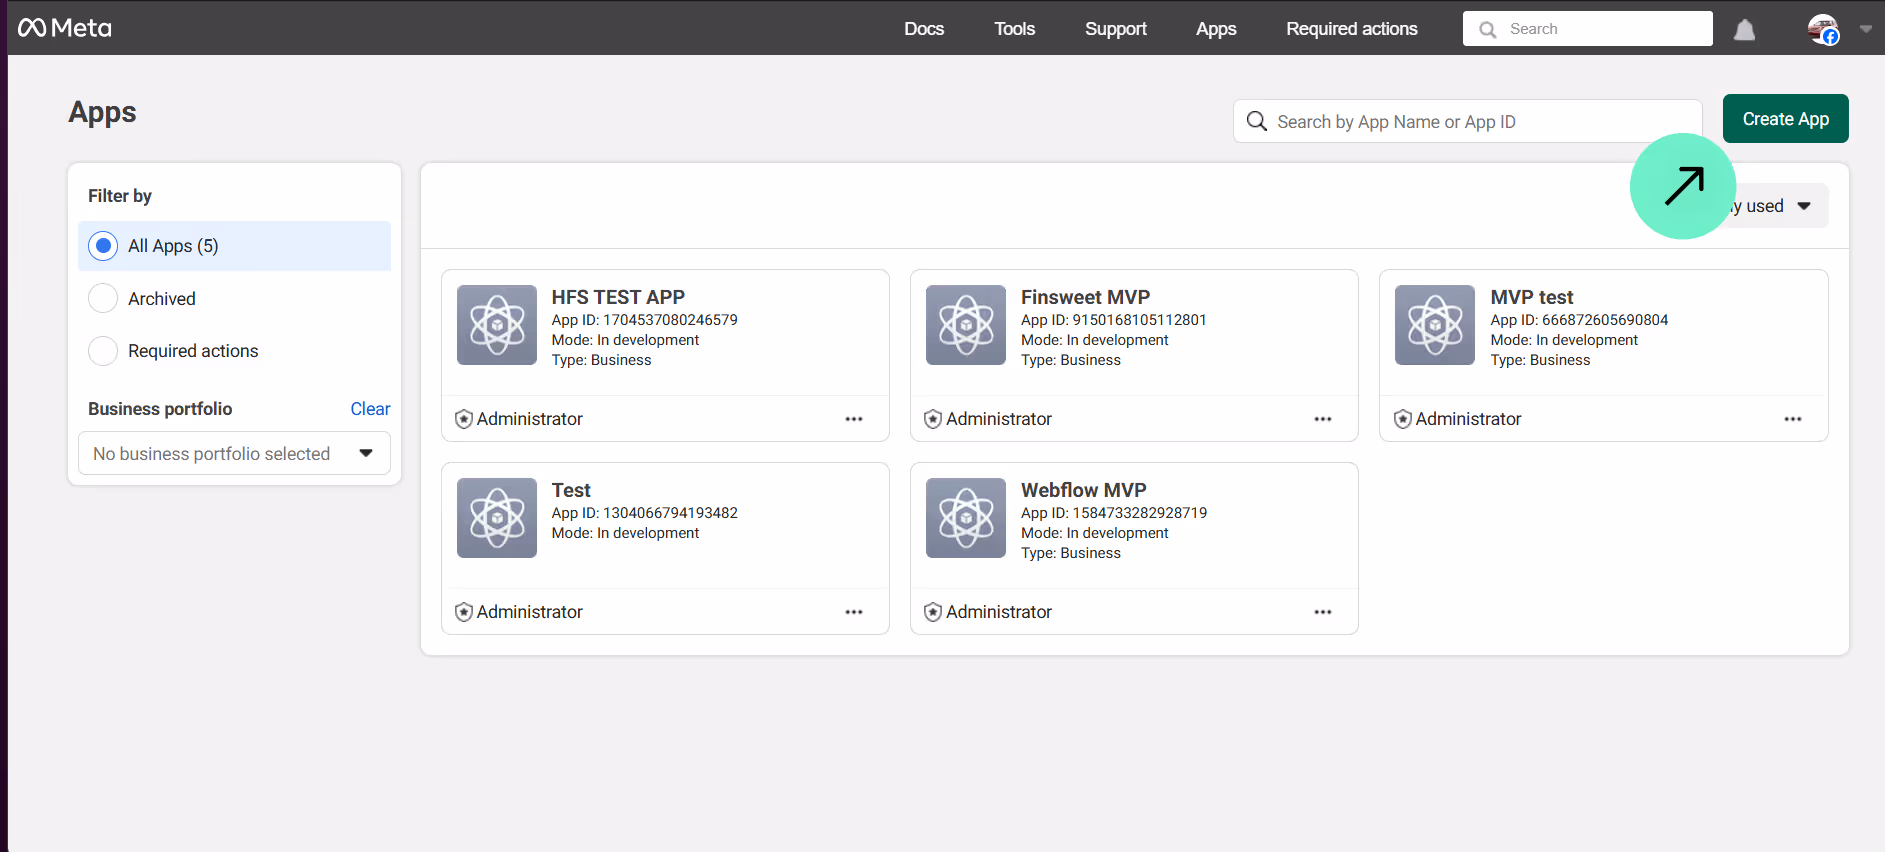Open the Support menu
The width and height of the screenshot is (1885, 852).
[1116, 28]
